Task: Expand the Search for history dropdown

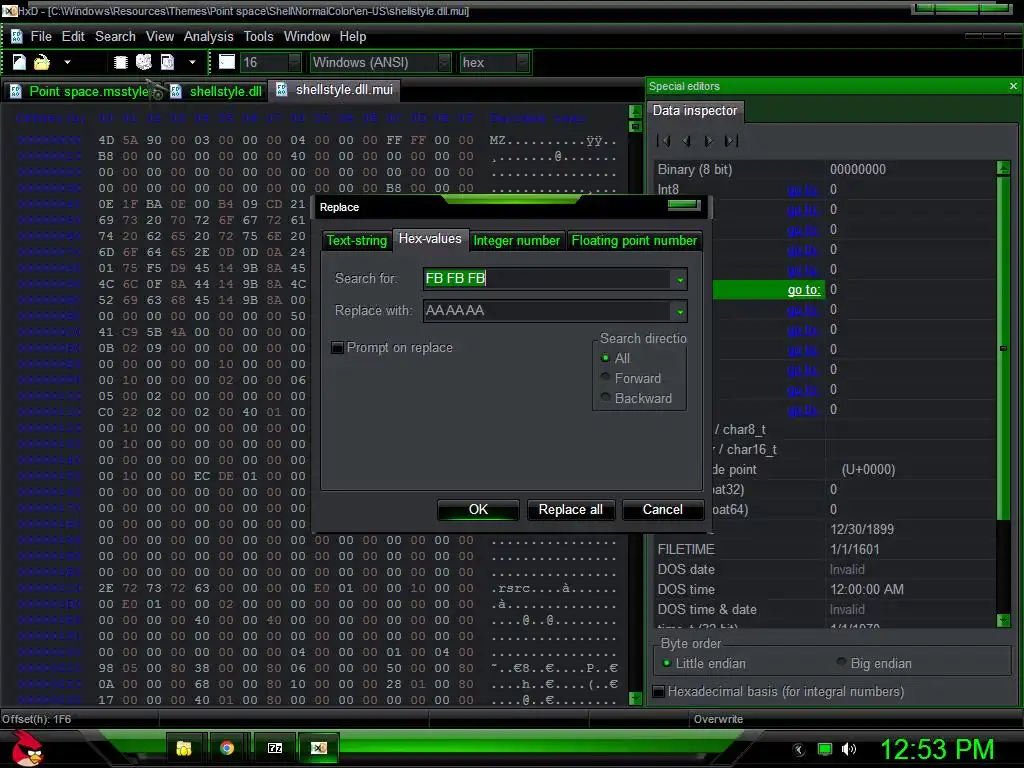Action: coord(680,280)
